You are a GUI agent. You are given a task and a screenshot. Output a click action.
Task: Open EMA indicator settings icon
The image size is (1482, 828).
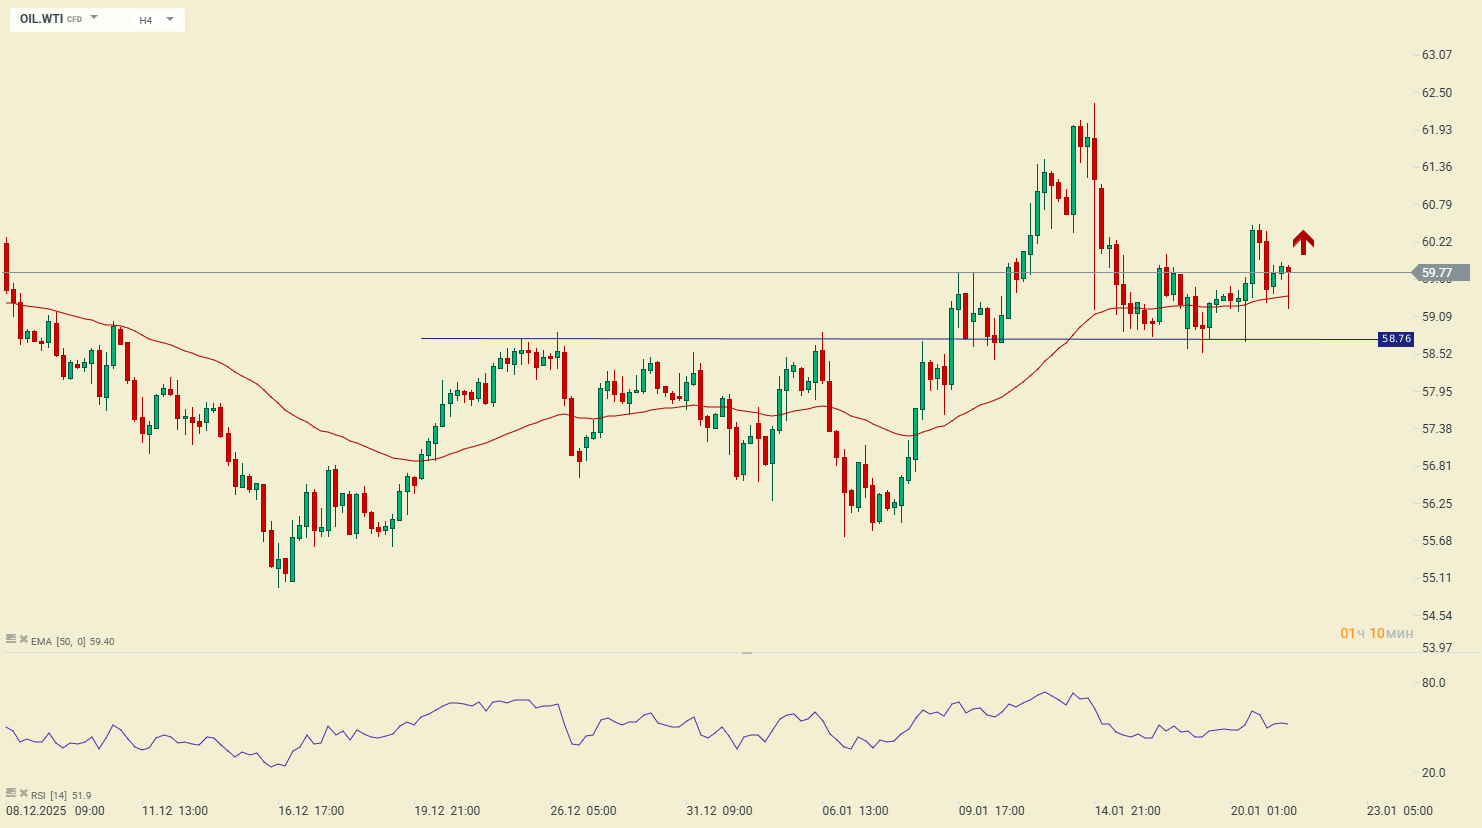coord(11,639)
